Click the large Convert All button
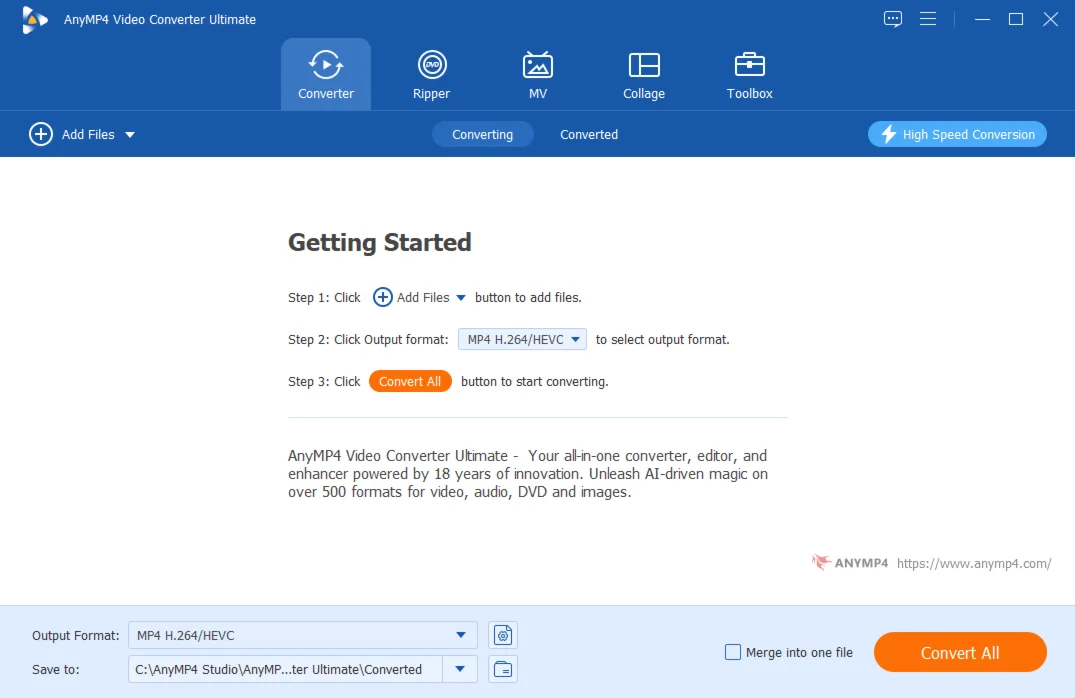 959,653
